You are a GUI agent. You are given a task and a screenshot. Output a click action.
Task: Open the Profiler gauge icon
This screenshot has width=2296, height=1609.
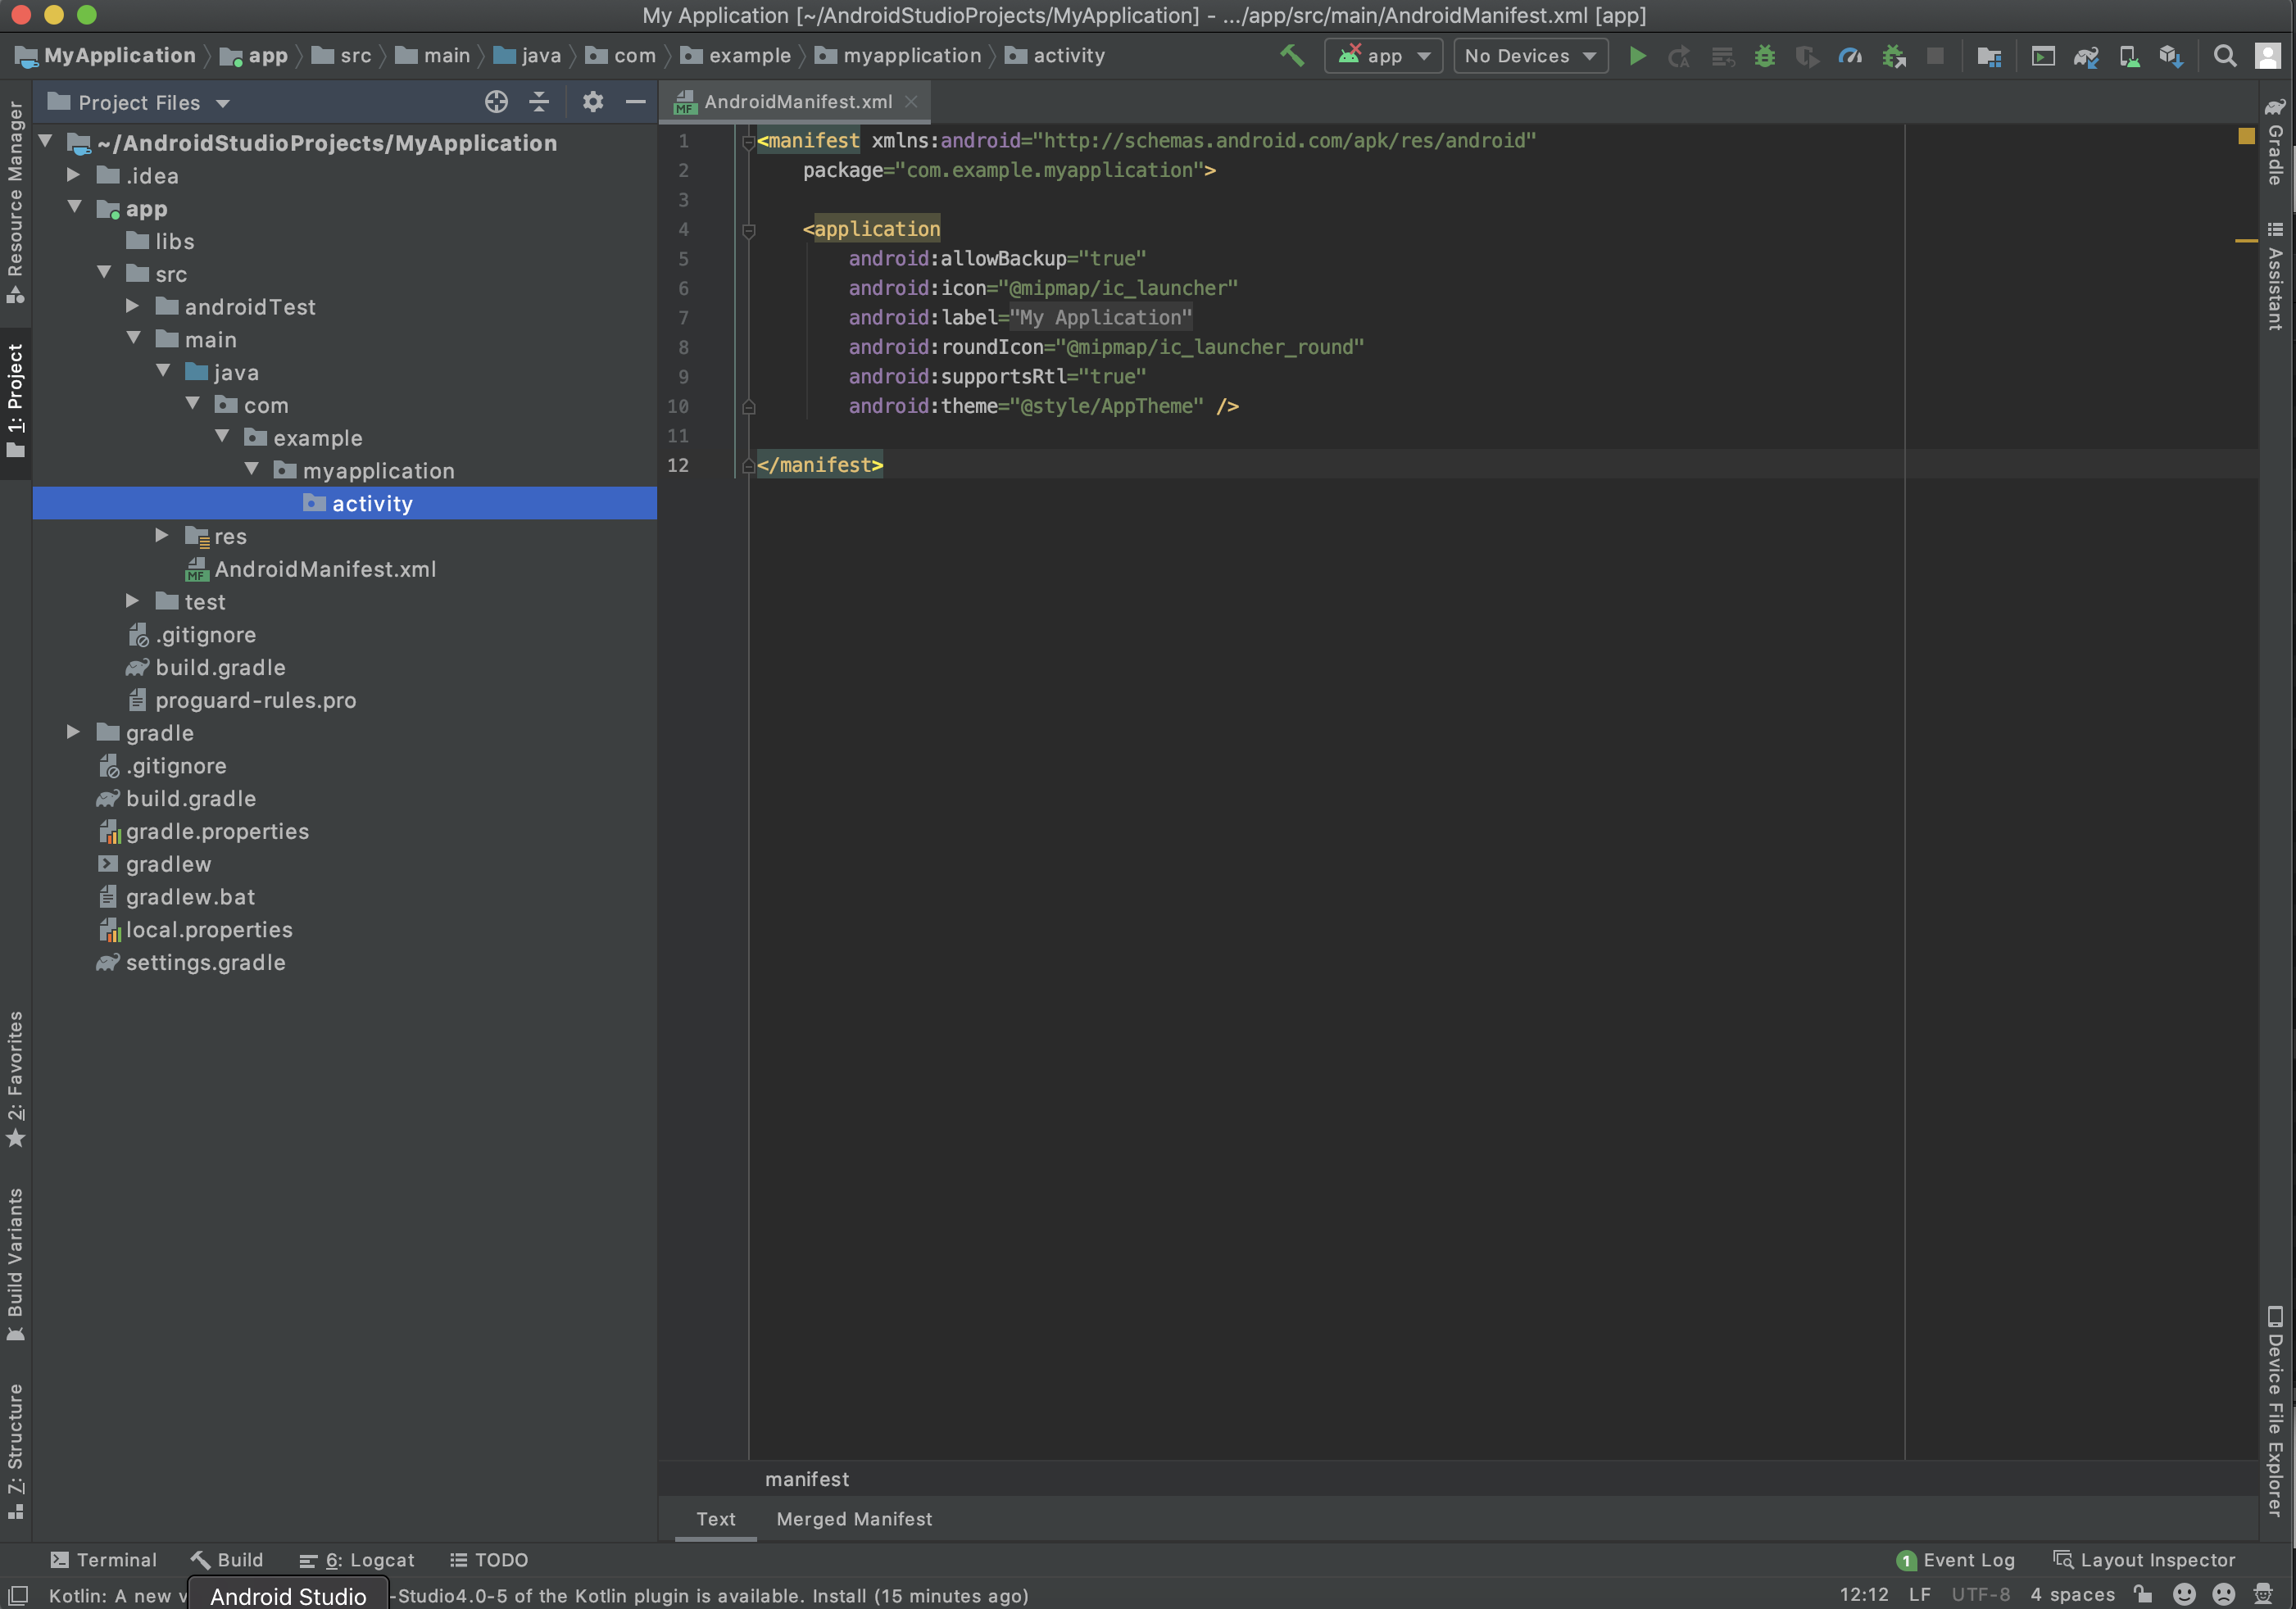pyautogui.click(x=1850, y=56)
